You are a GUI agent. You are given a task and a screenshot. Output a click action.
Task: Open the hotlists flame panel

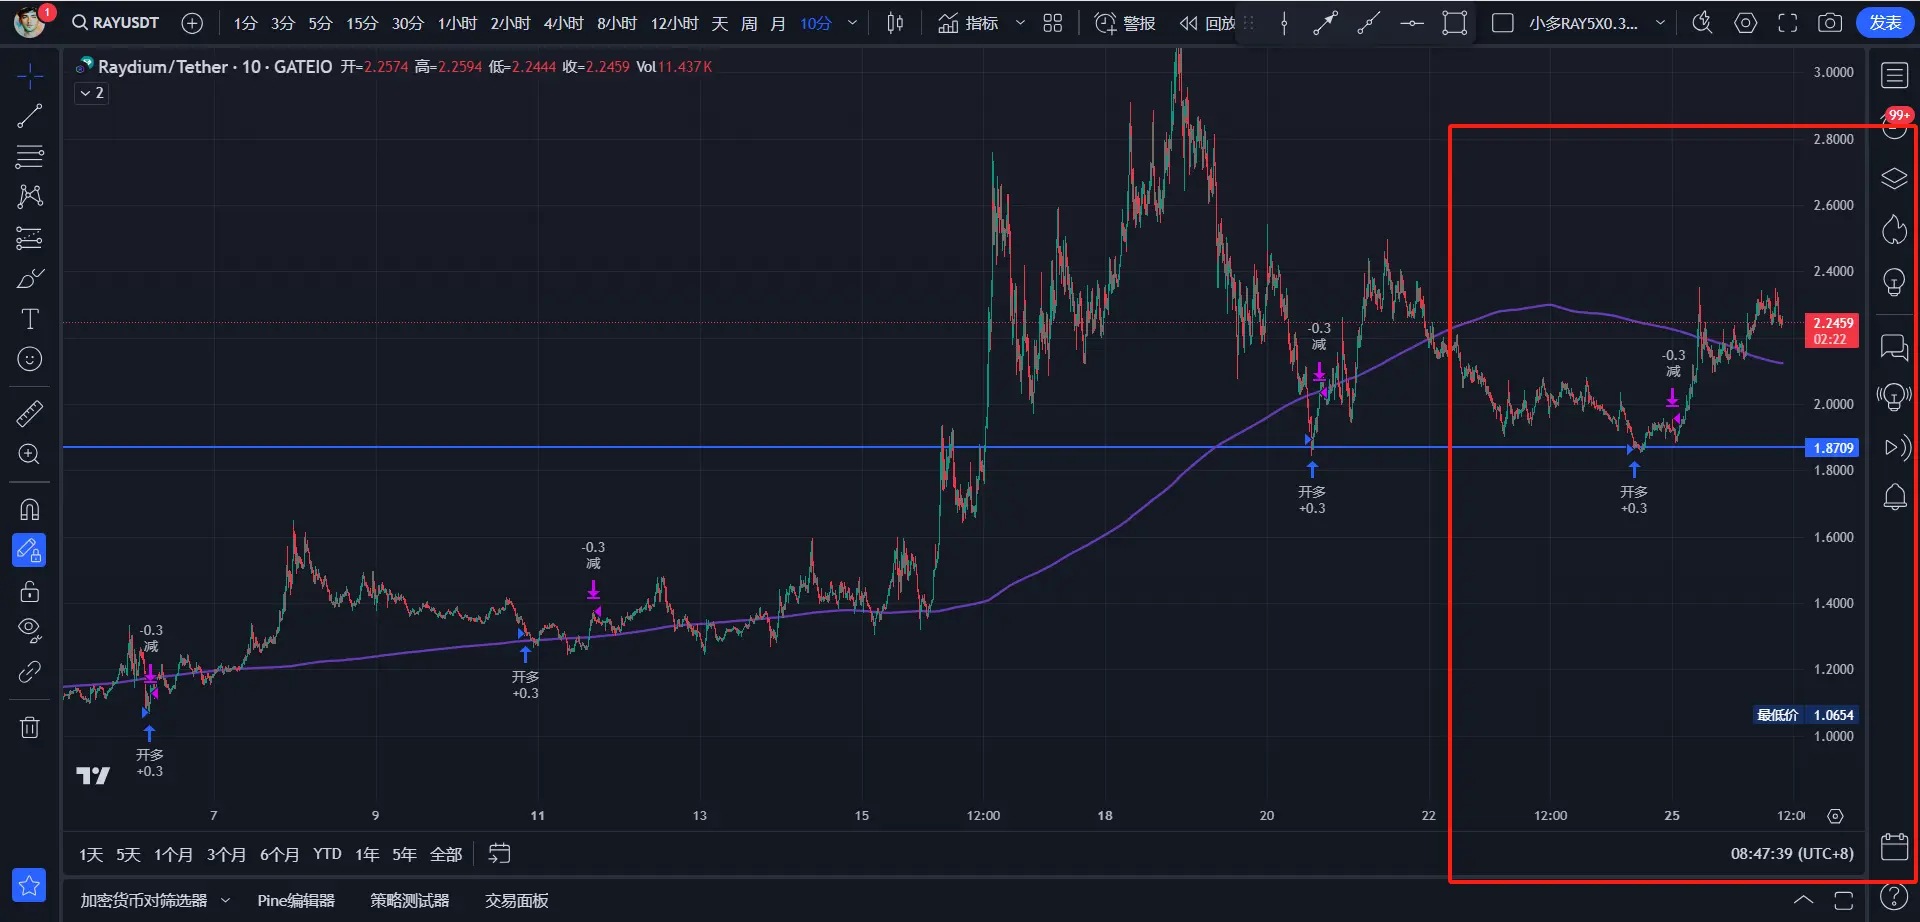point(1894,230)
